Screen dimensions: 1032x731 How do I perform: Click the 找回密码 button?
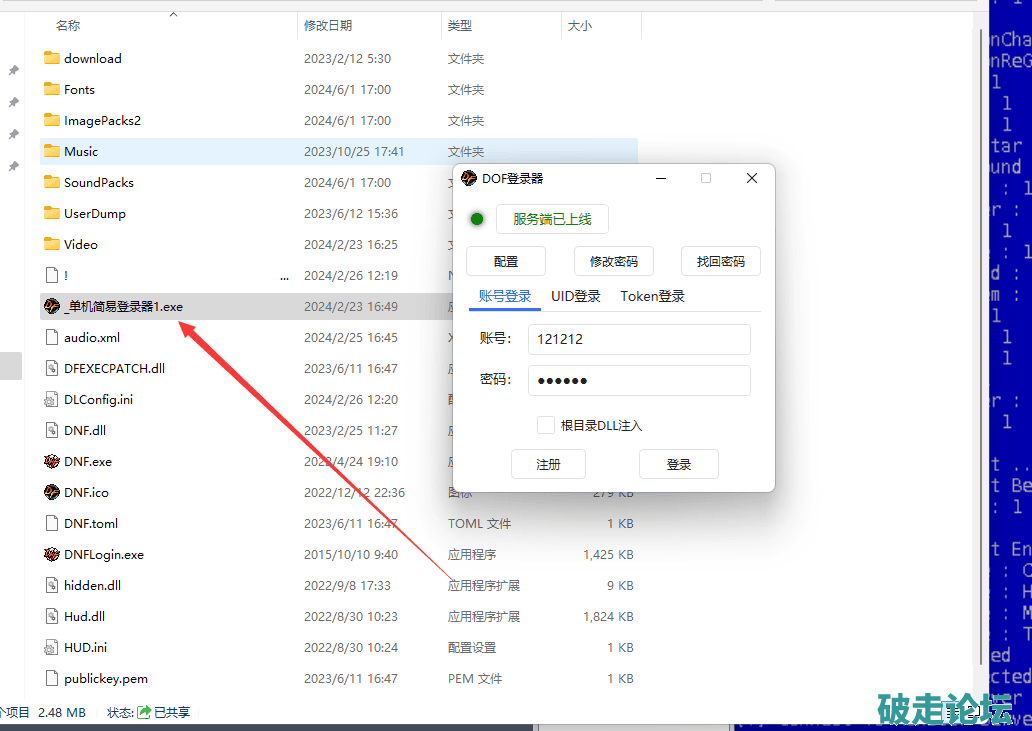pos(720,262)
